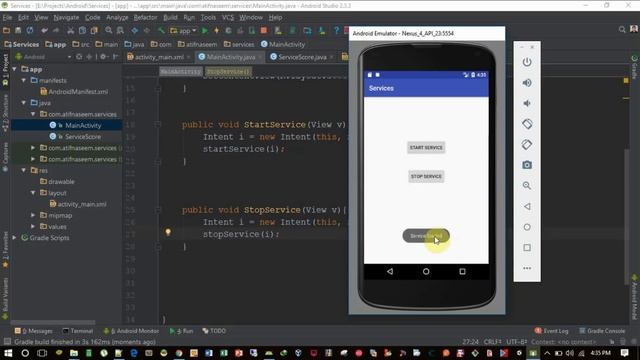Viewport: 640px width, 360px height.
Task: Click the Cut scissors icon
Action: point(71,31)
